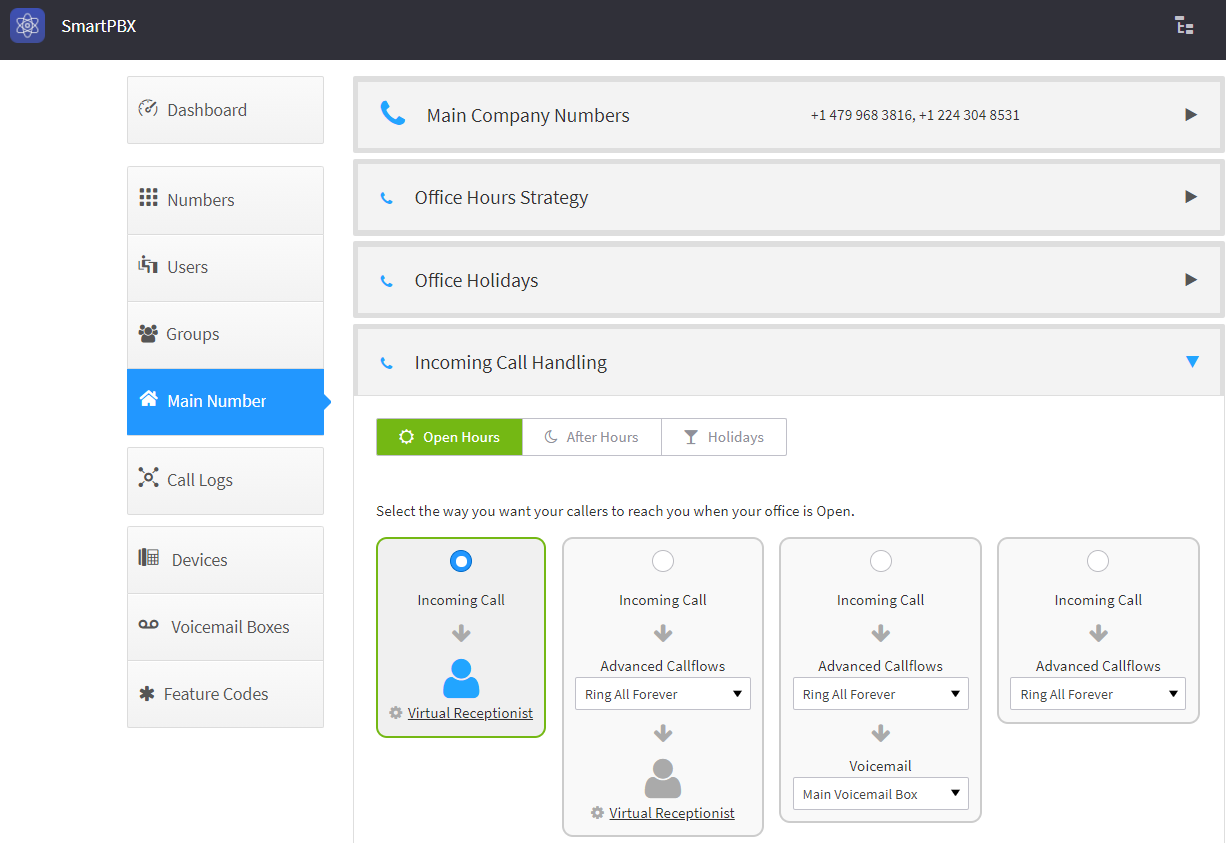Switch to the After Hours tab

pos(592,437)
